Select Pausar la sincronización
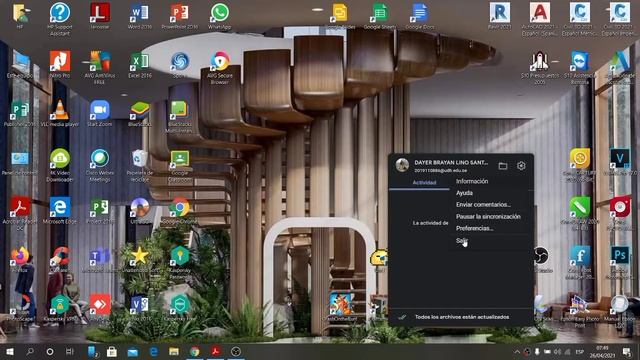This screenshot has height=360, width=640. [x=488, y=217]
